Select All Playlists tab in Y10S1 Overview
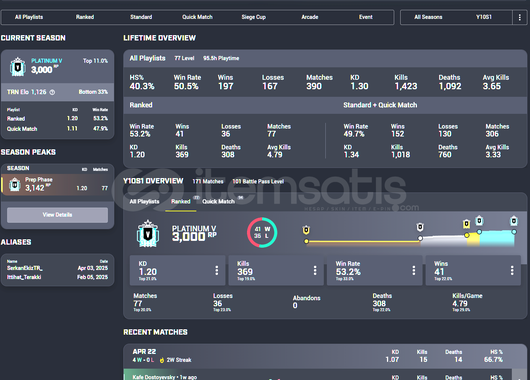 (x=144, y=201)
